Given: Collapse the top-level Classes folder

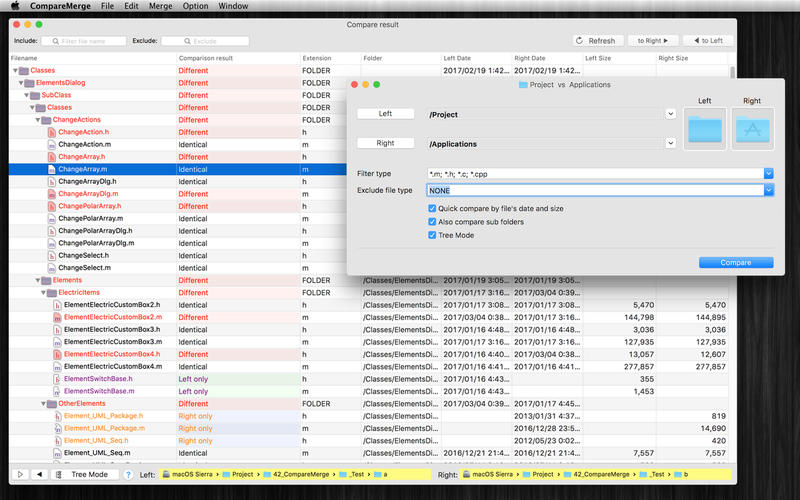Looking at the screenshot, I should tap(15, 70).
